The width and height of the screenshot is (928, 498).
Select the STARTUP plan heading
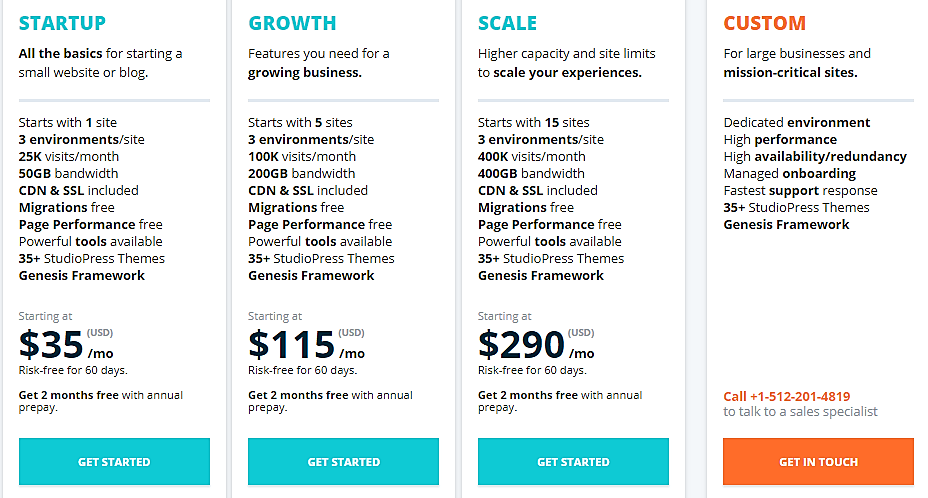[x=62, y=23]
